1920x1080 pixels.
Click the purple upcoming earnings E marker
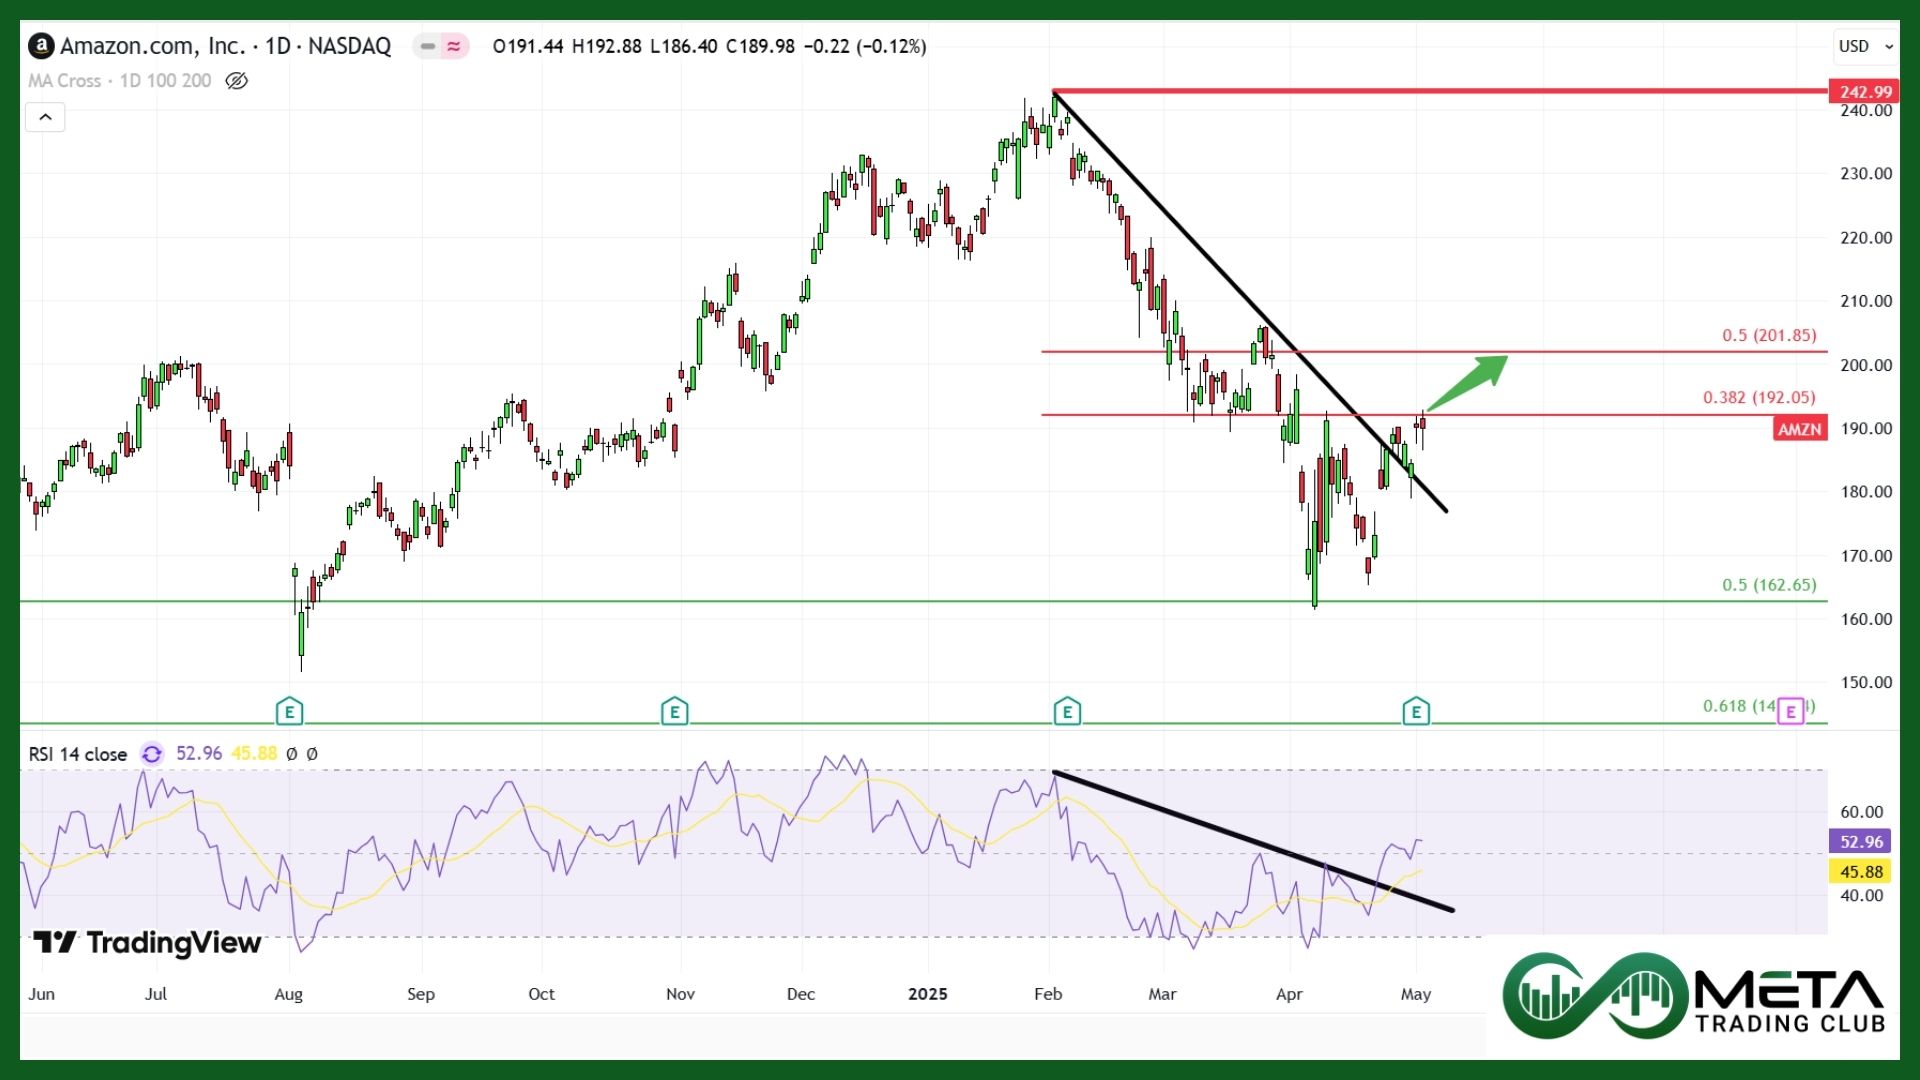coord(1791,711)
